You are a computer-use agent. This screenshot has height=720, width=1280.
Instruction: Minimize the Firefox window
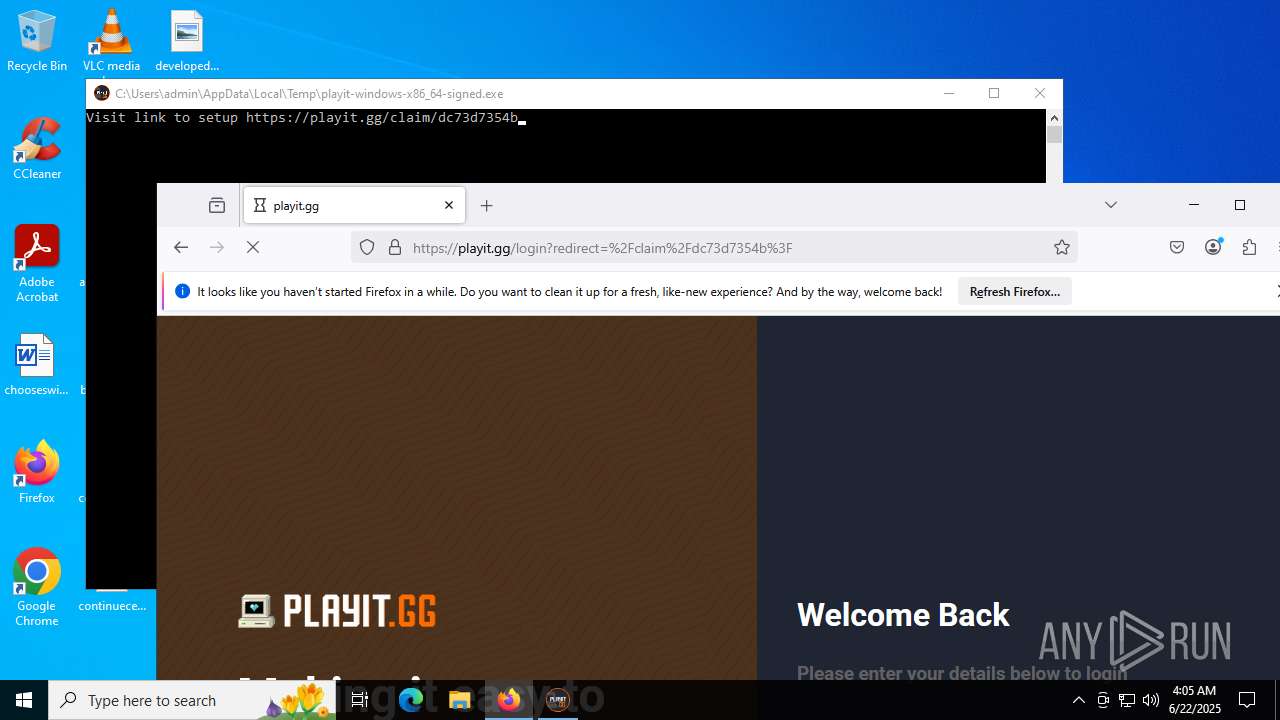(1194, 205)
